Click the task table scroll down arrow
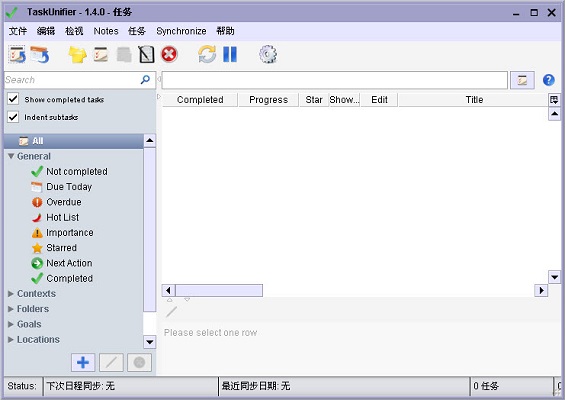The width and height of the screenshot is (565, 400). pyautogui.click(x=554, y=277)
